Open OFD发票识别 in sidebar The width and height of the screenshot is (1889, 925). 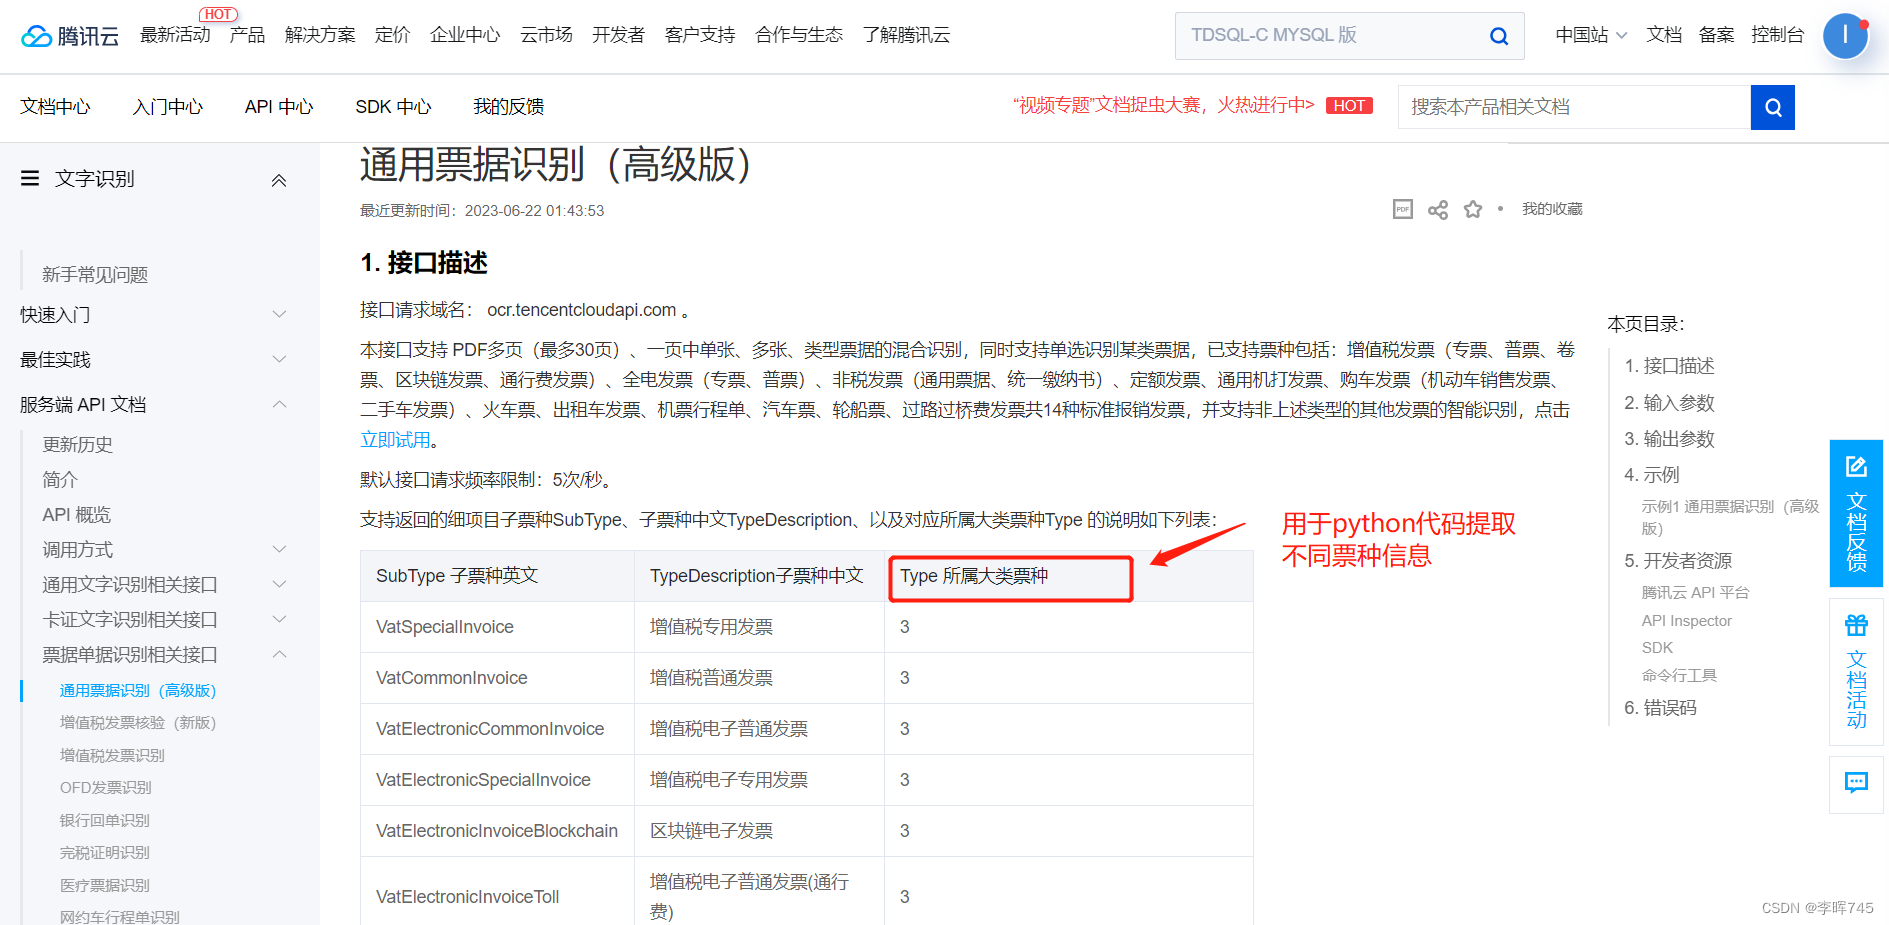(x=106, y=787)
